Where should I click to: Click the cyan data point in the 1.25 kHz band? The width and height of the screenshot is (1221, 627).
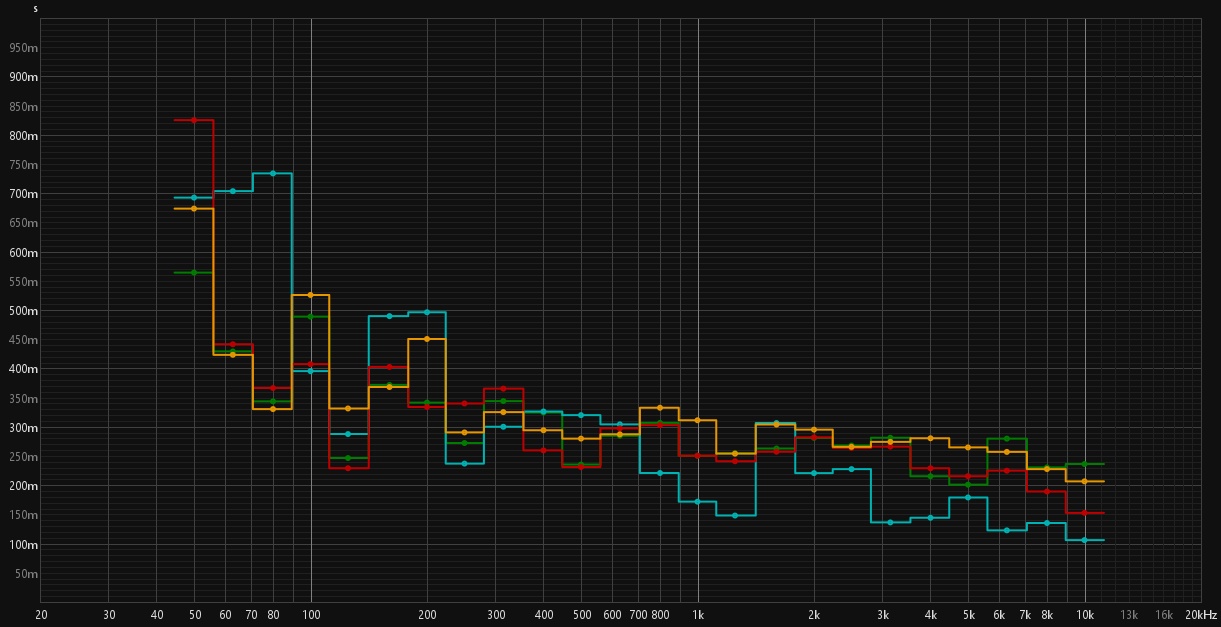[736, 515]
